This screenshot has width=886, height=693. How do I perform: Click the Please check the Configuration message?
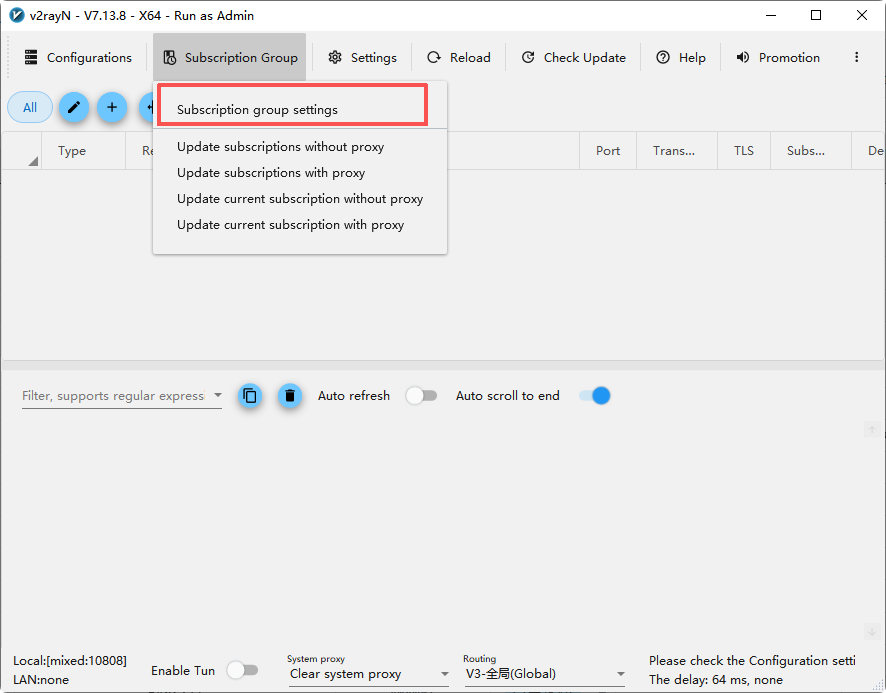click(752, 661)
